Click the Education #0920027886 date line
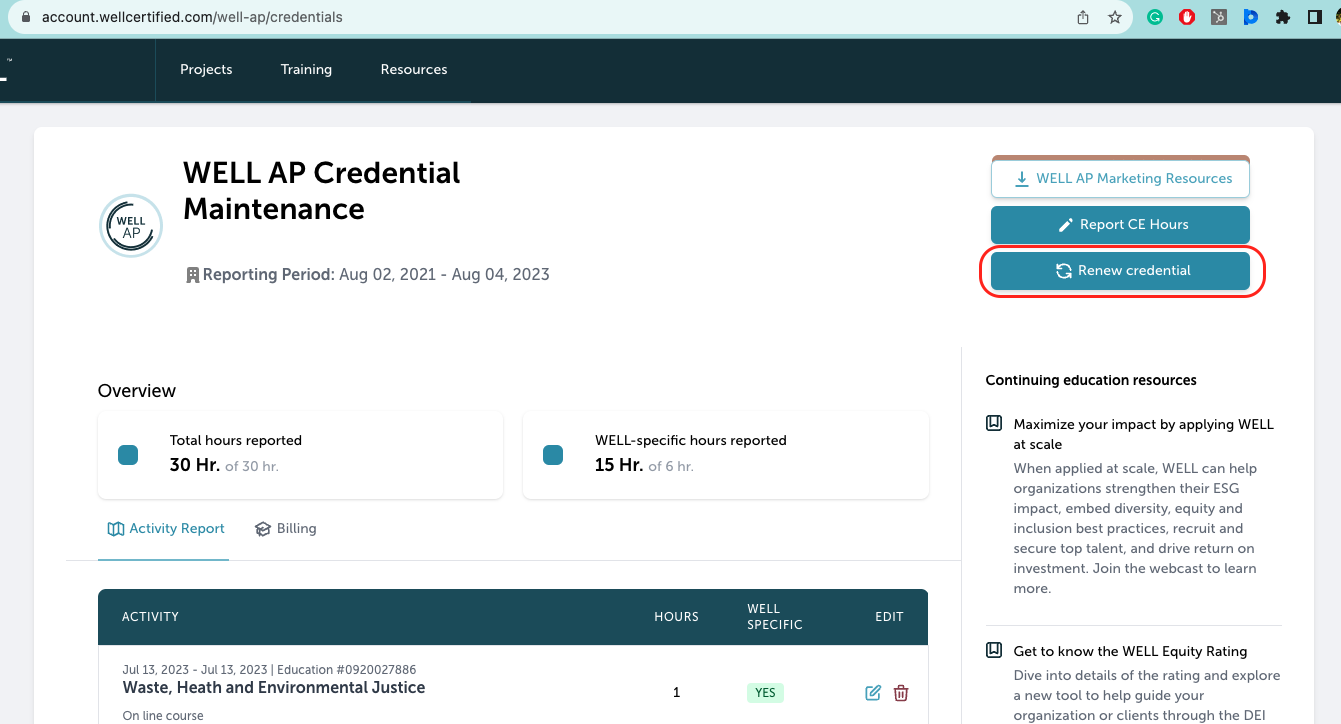The width and height of the screenshot is (1341, 724). (x=269, y=670)
